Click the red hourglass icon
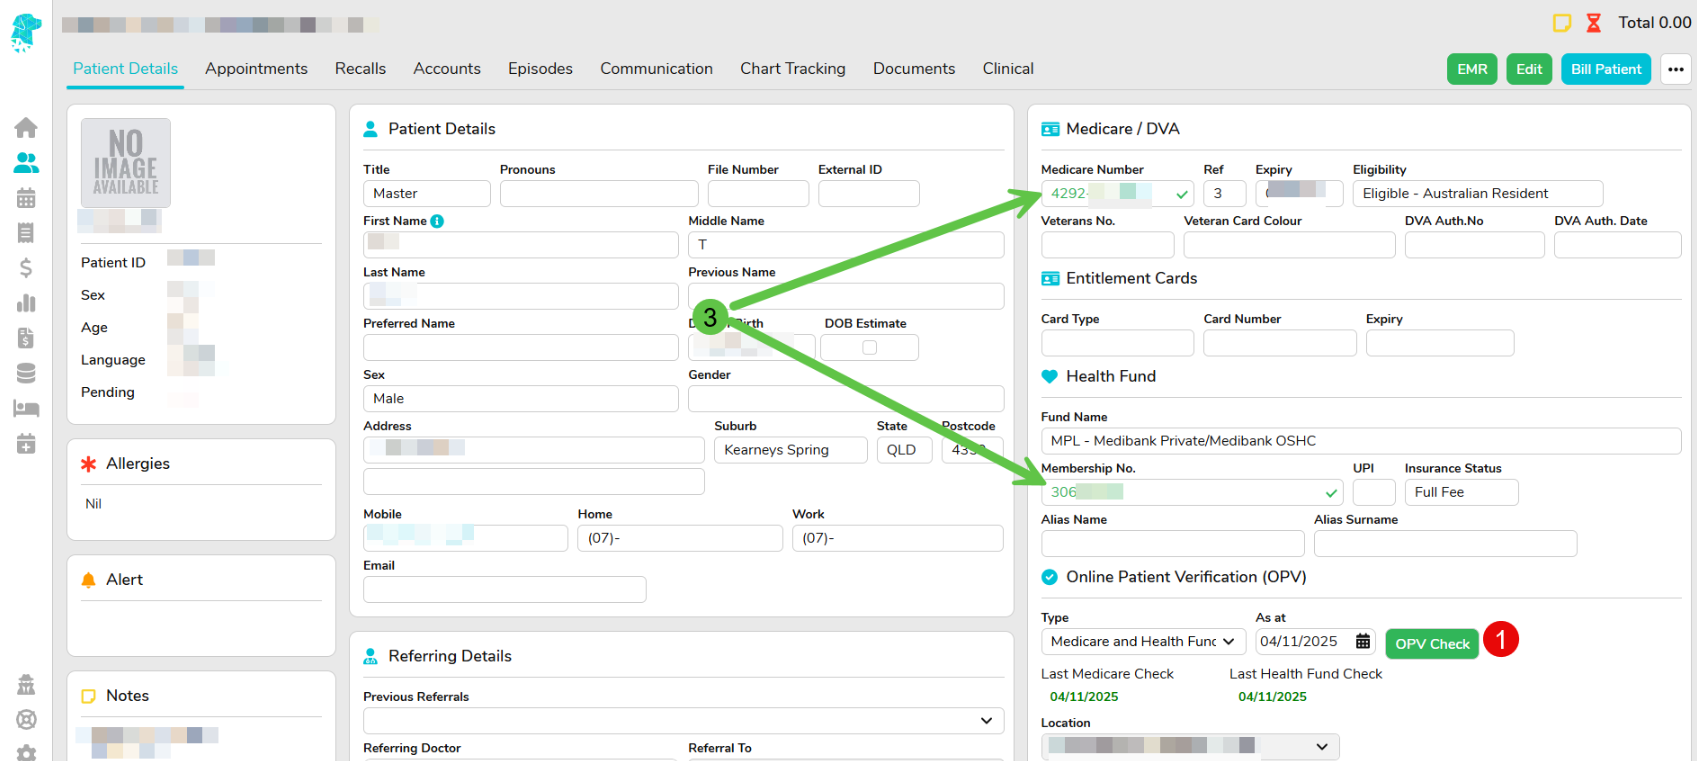The image size is (1697, 761). click(x=1594, y=23)
